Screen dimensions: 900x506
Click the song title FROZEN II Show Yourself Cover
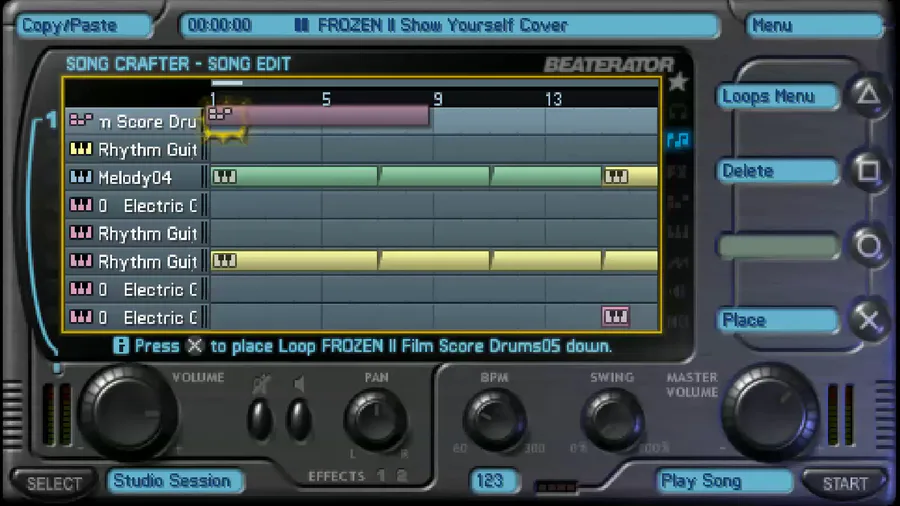(443, 25)
